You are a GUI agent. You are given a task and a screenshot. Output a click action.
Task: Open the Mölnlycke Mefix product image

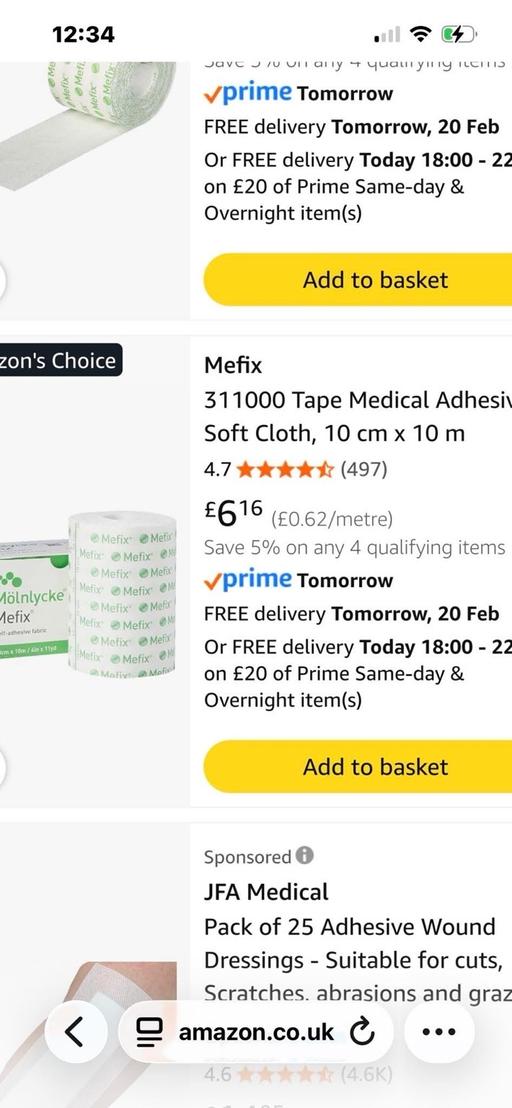tap(88, 592)
